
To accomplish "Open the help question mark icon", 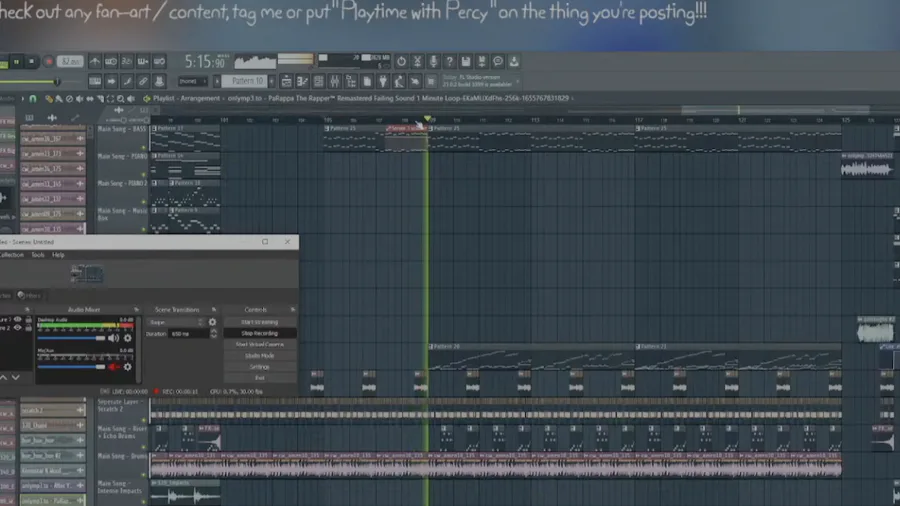I will [x=449, y=61].
